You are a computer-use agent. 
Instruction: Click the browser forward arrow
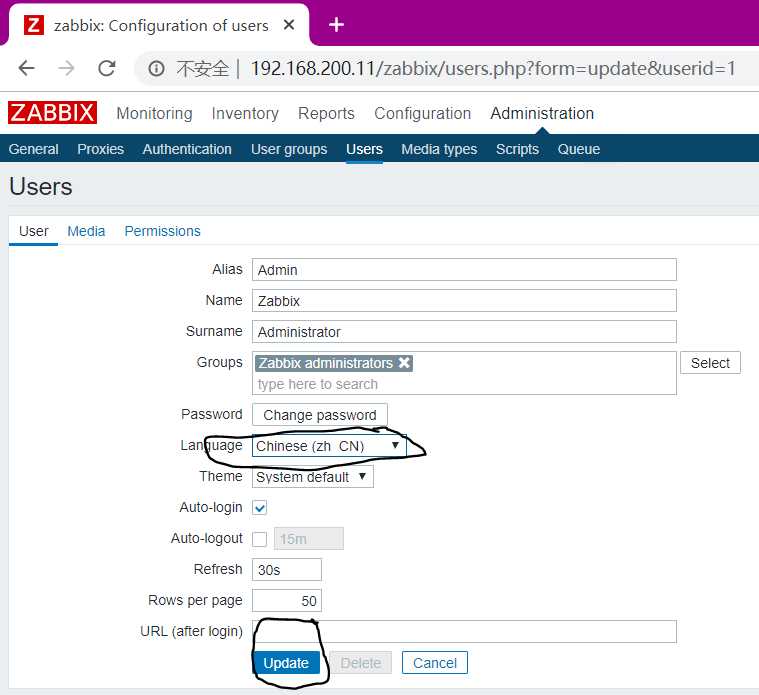[66, 68]
